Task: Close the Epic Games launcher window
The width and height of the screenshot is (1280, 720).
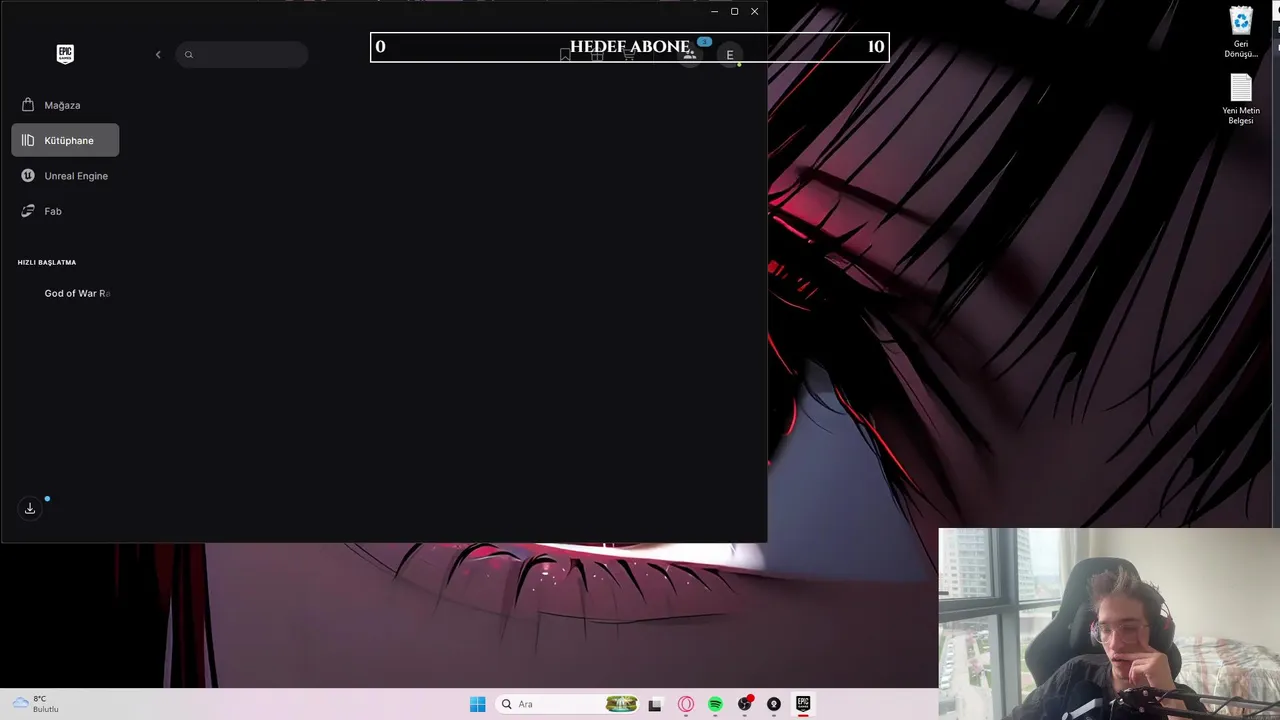Action: (x=754, y=11)
